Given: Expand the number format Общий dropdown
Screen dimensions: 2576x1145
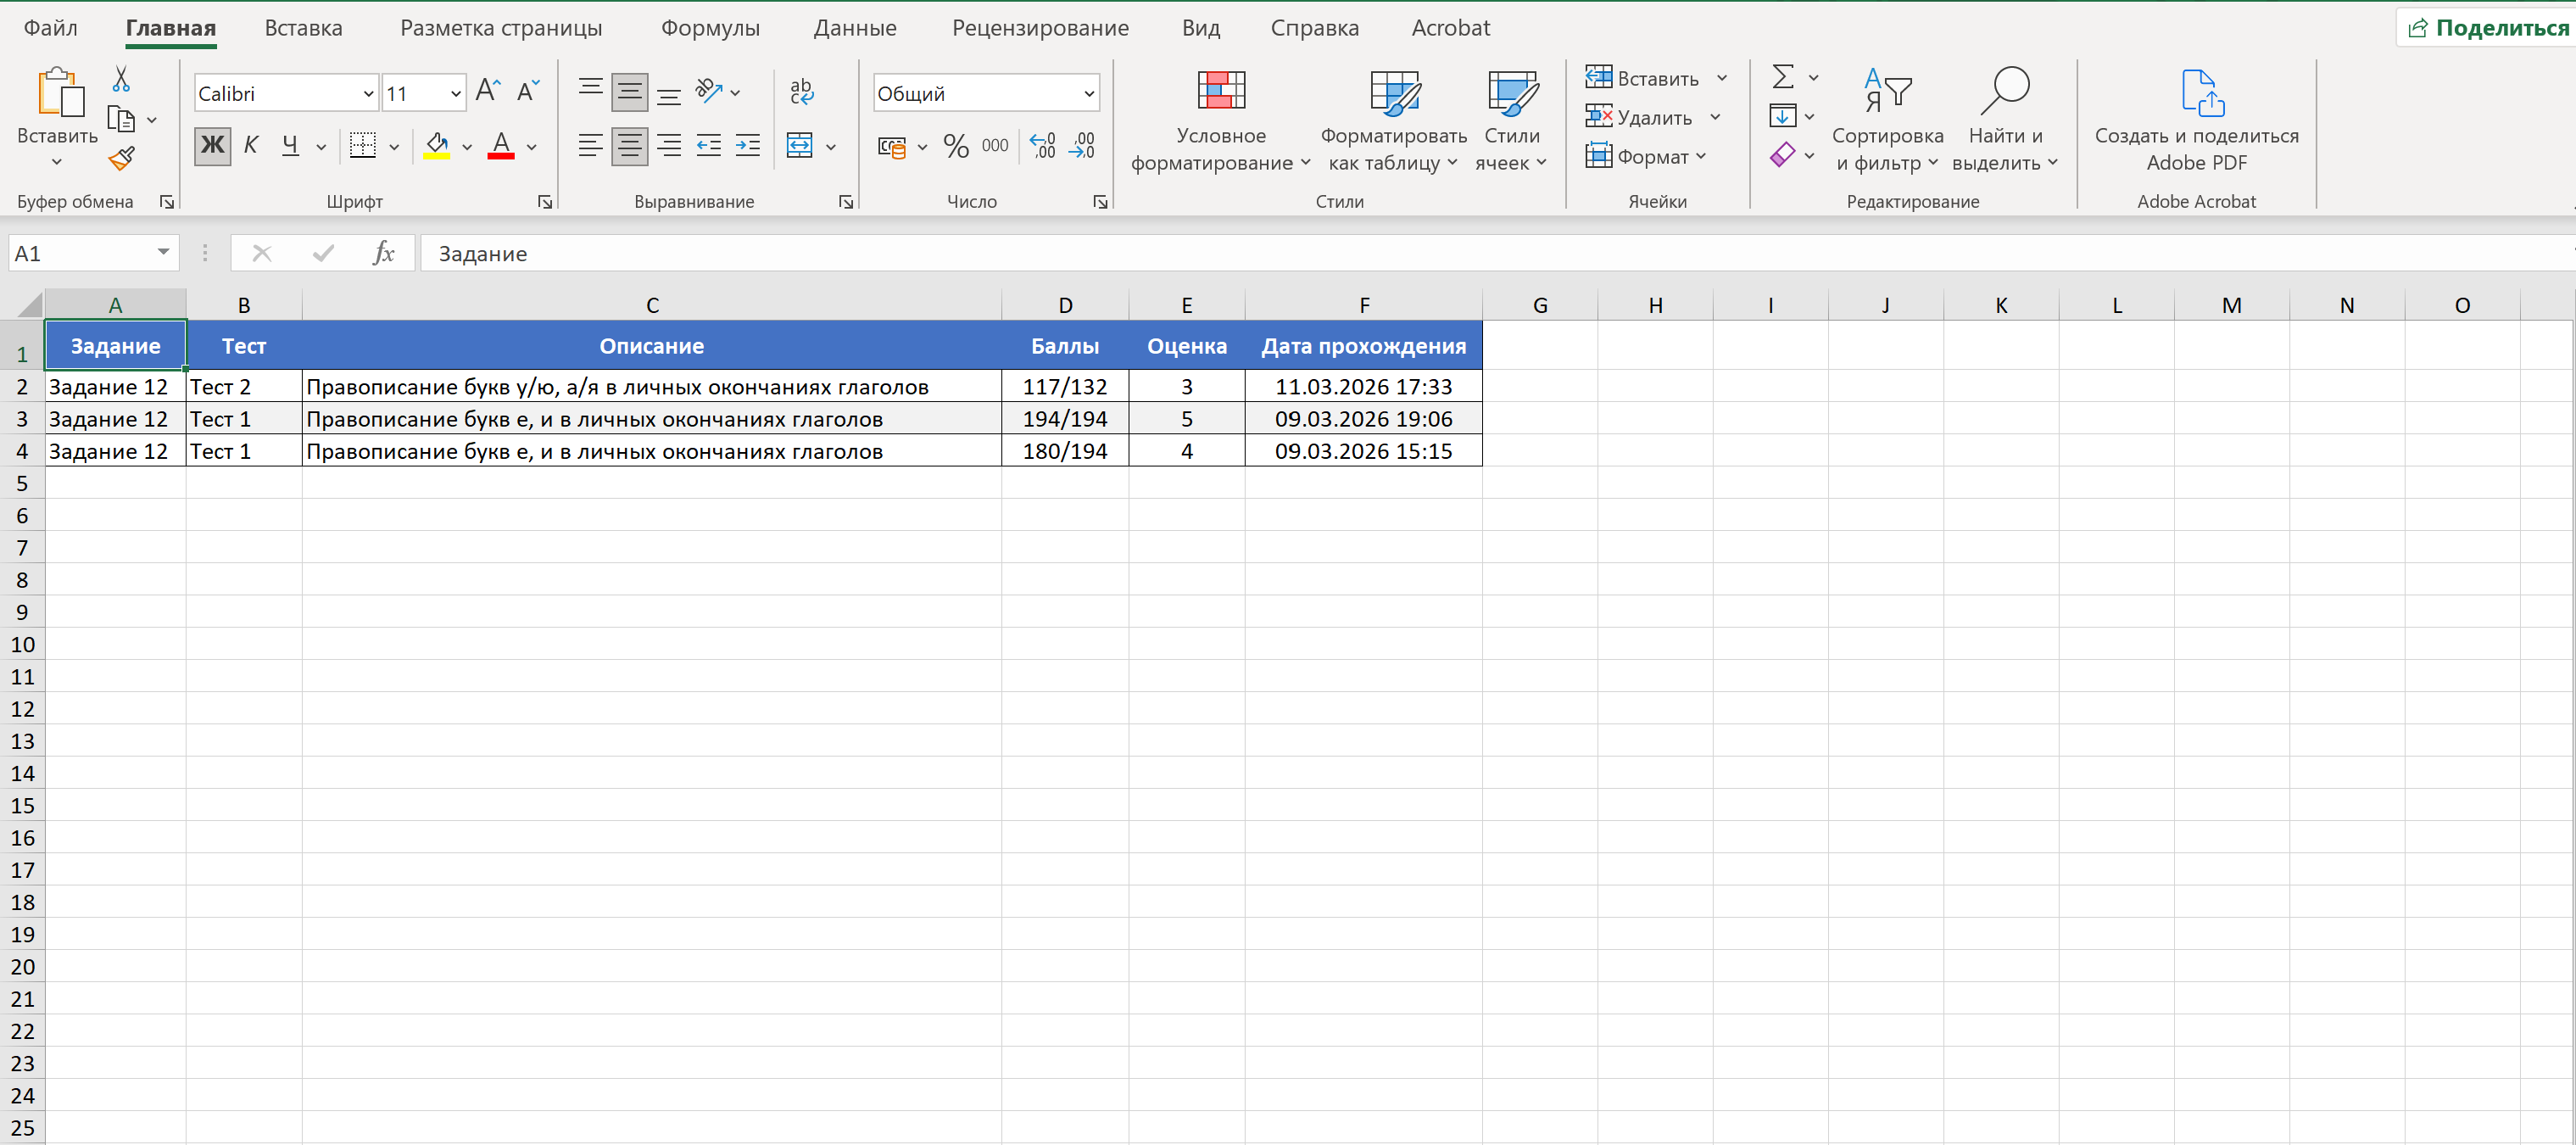Looking at the screenshot, I should (1089, 94).
